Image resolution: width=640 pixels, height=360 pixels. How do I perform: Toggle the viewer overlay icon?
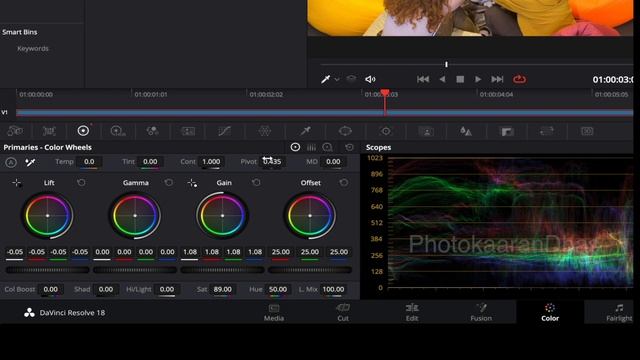click(351, 79)
